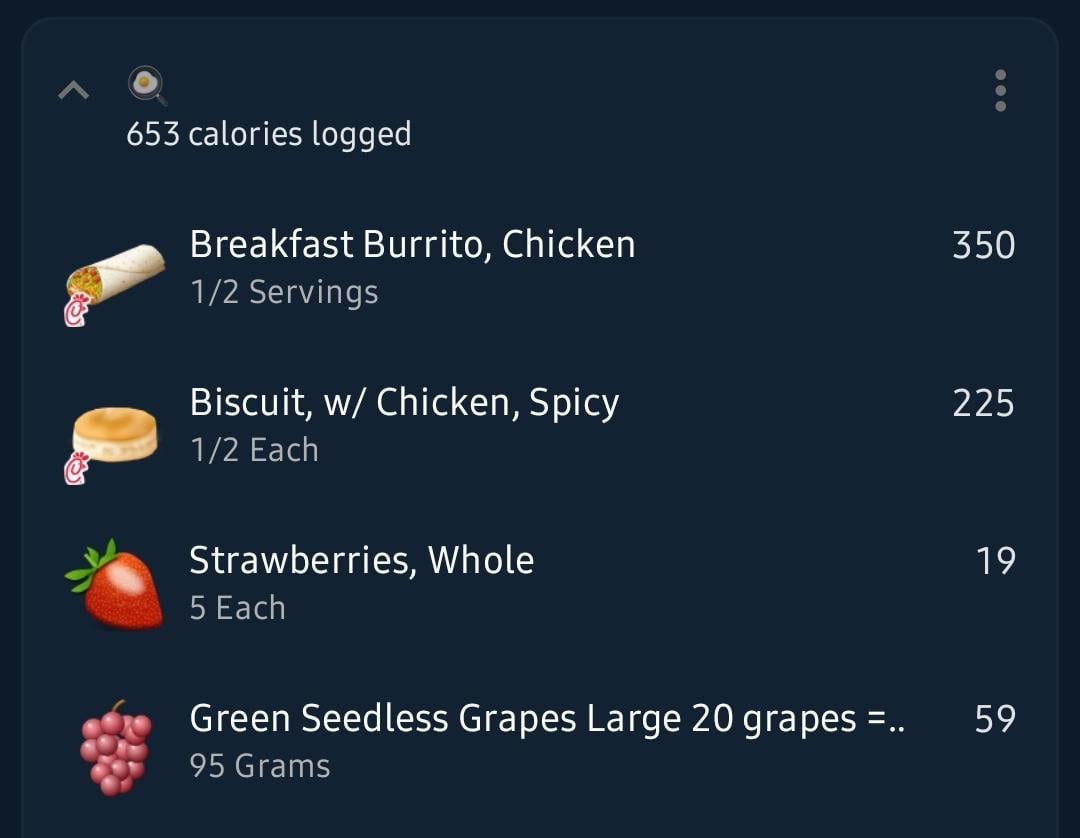Open Breakfast Burrito, Chicken entry
Screen dimensions: 1080x838
coord(540,269)
